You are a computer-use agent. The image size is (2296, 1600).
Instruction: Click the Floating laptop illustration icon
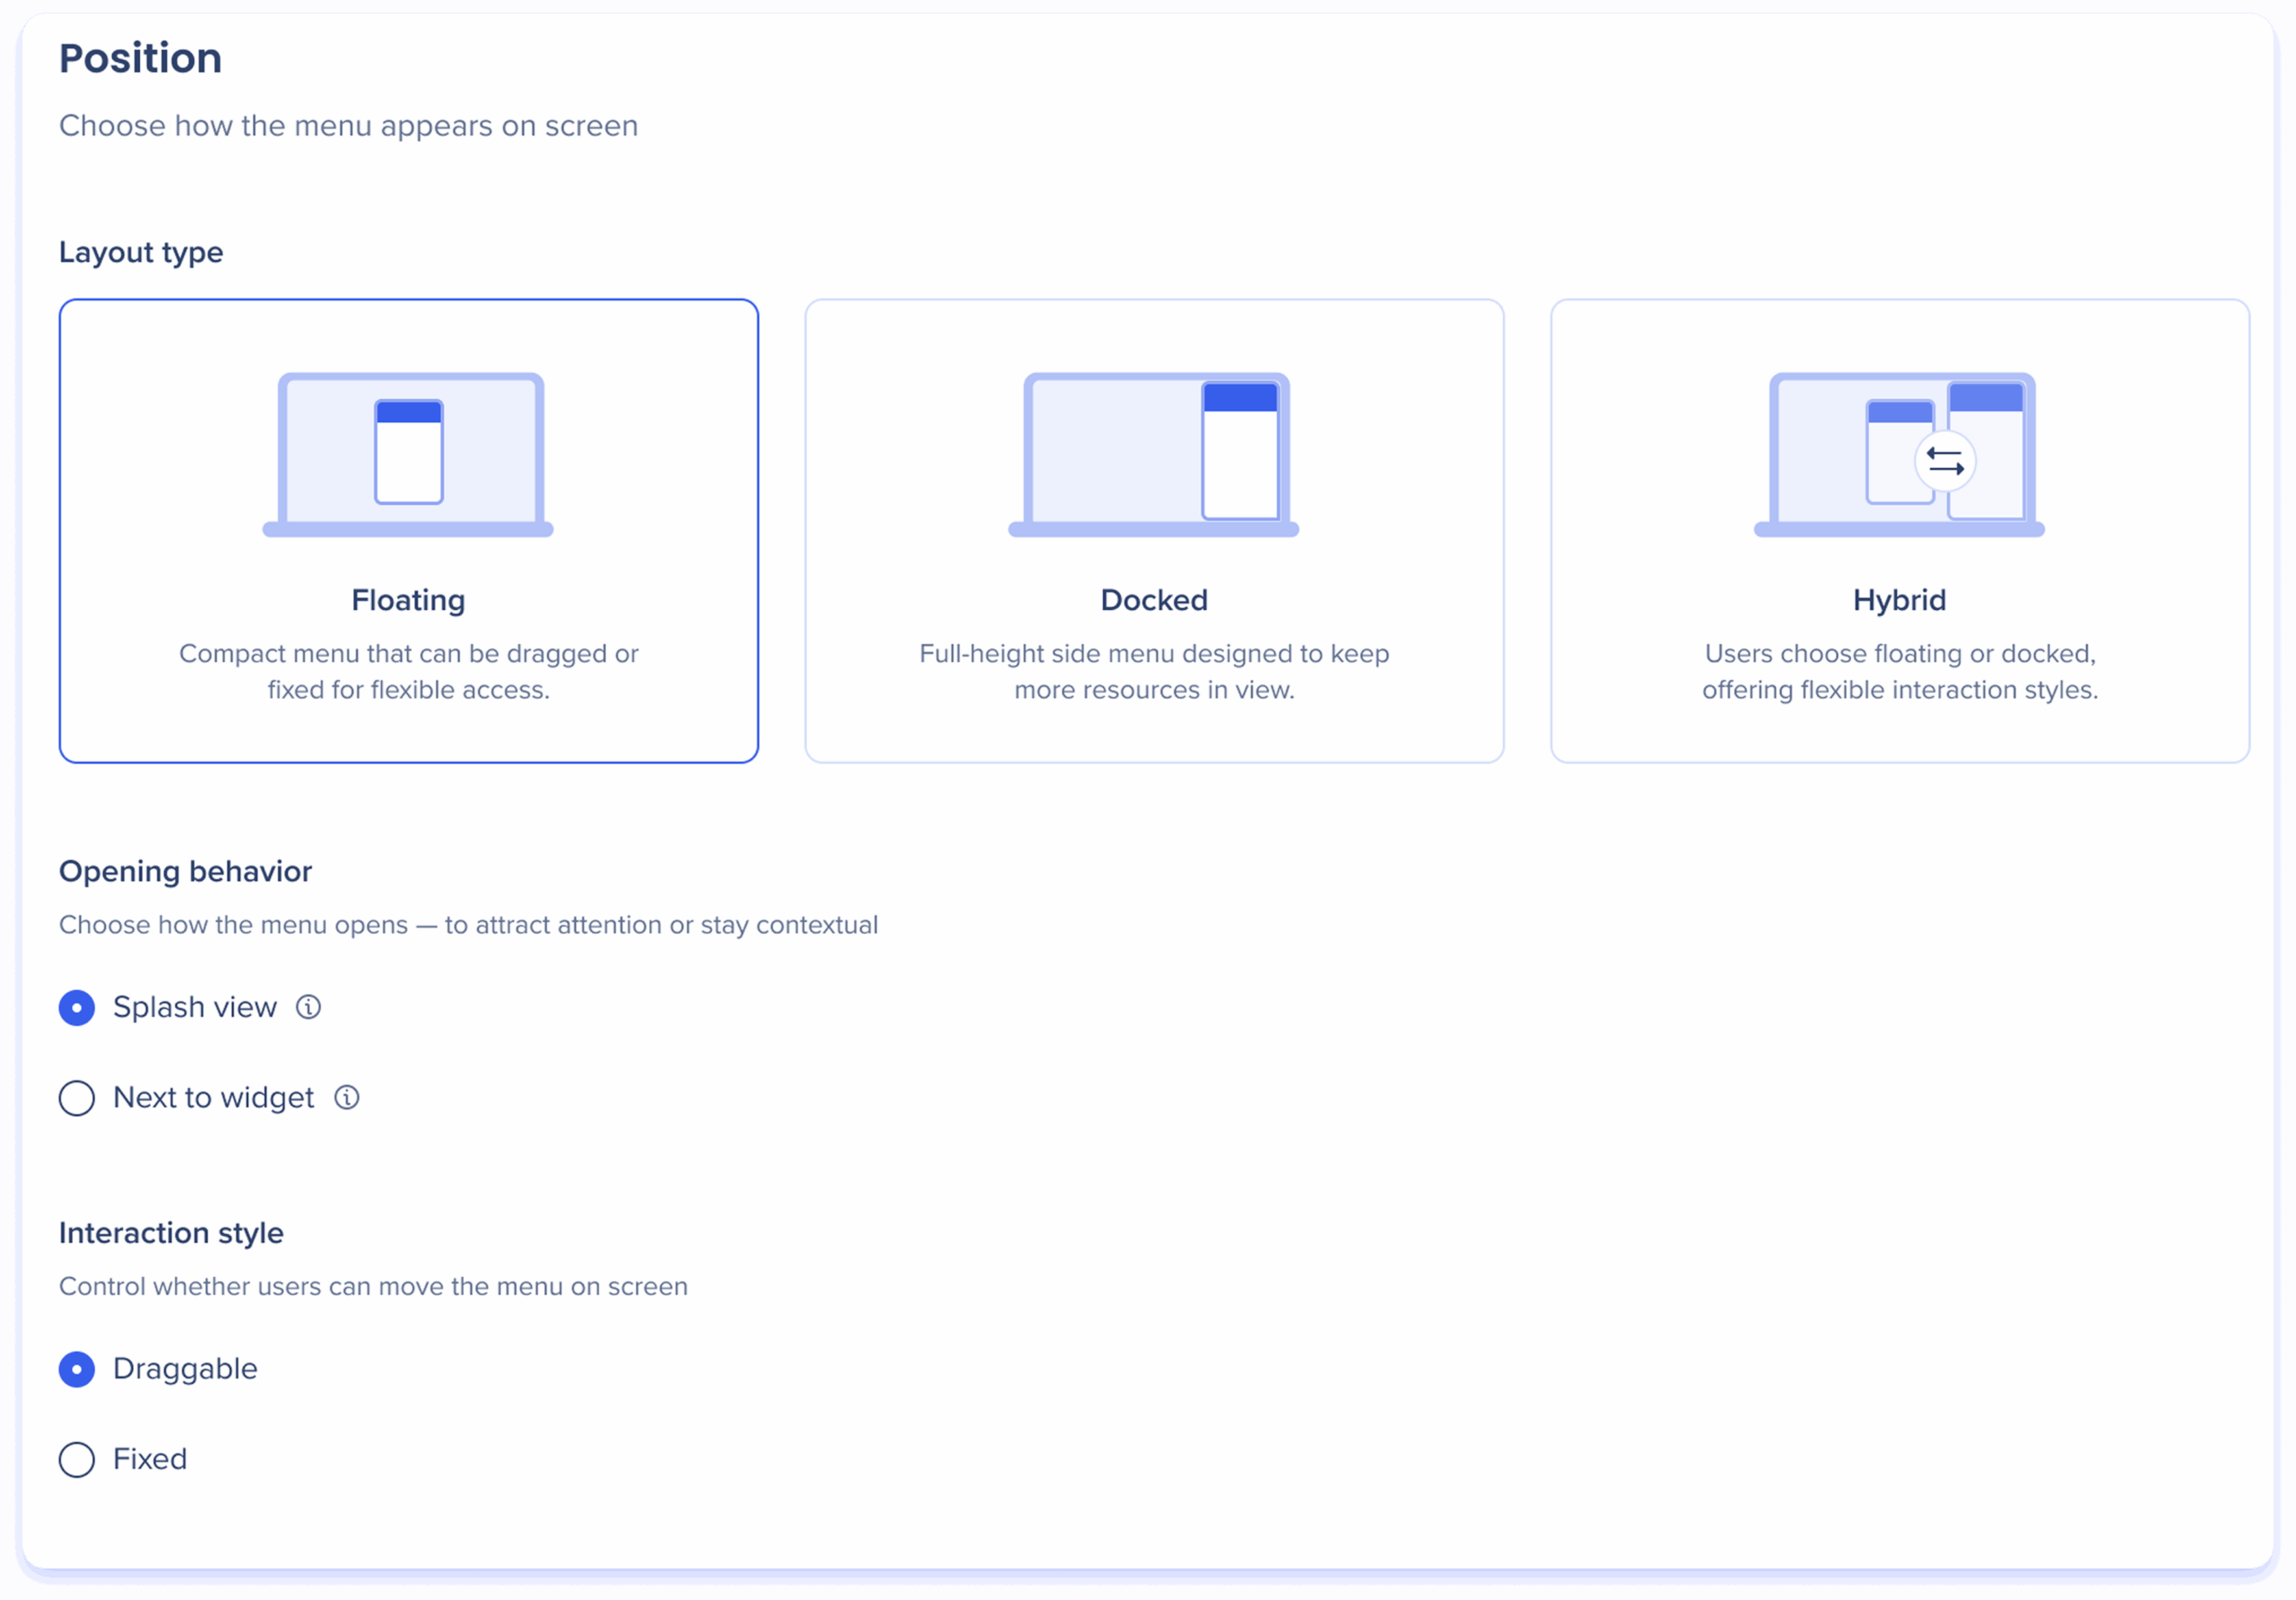(x=408, y=455)
